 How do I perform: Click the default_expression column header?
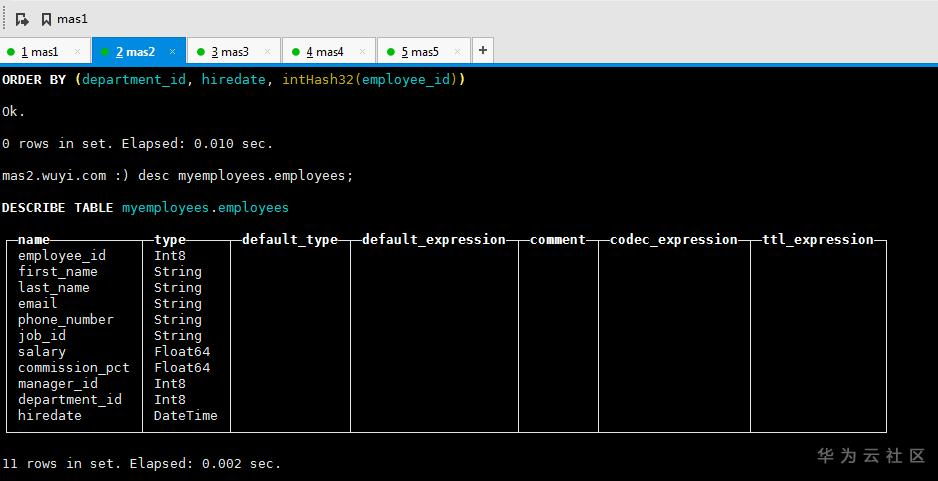(434, 239)
